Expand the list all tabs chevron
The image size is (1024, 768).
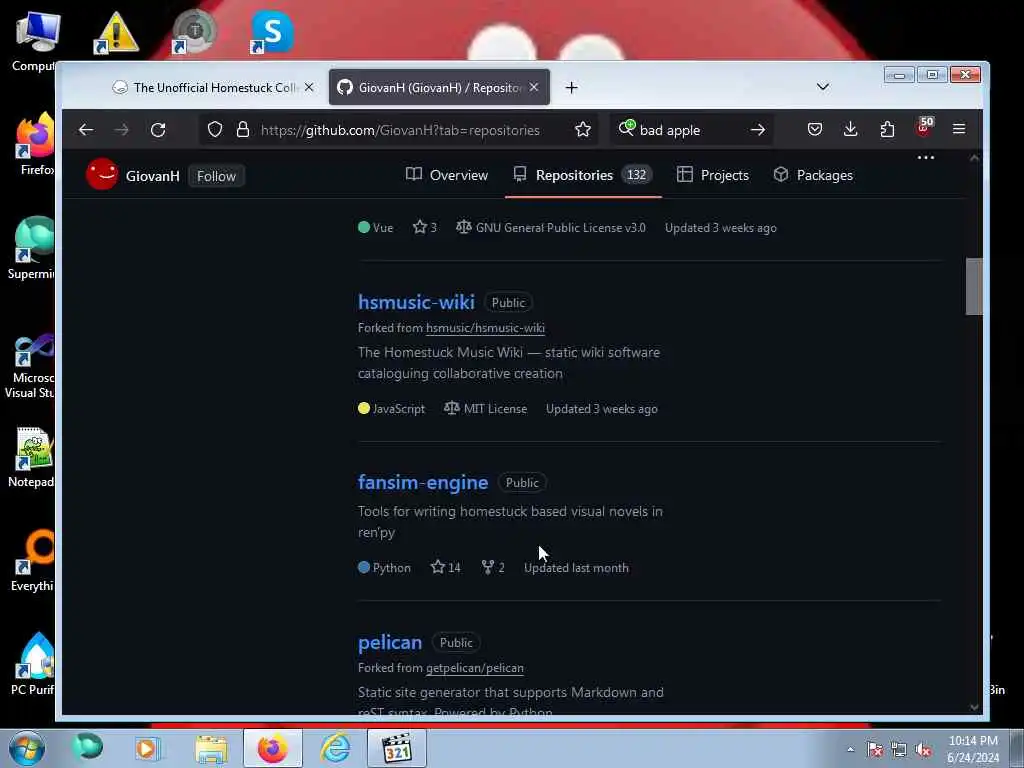(823, 87)
